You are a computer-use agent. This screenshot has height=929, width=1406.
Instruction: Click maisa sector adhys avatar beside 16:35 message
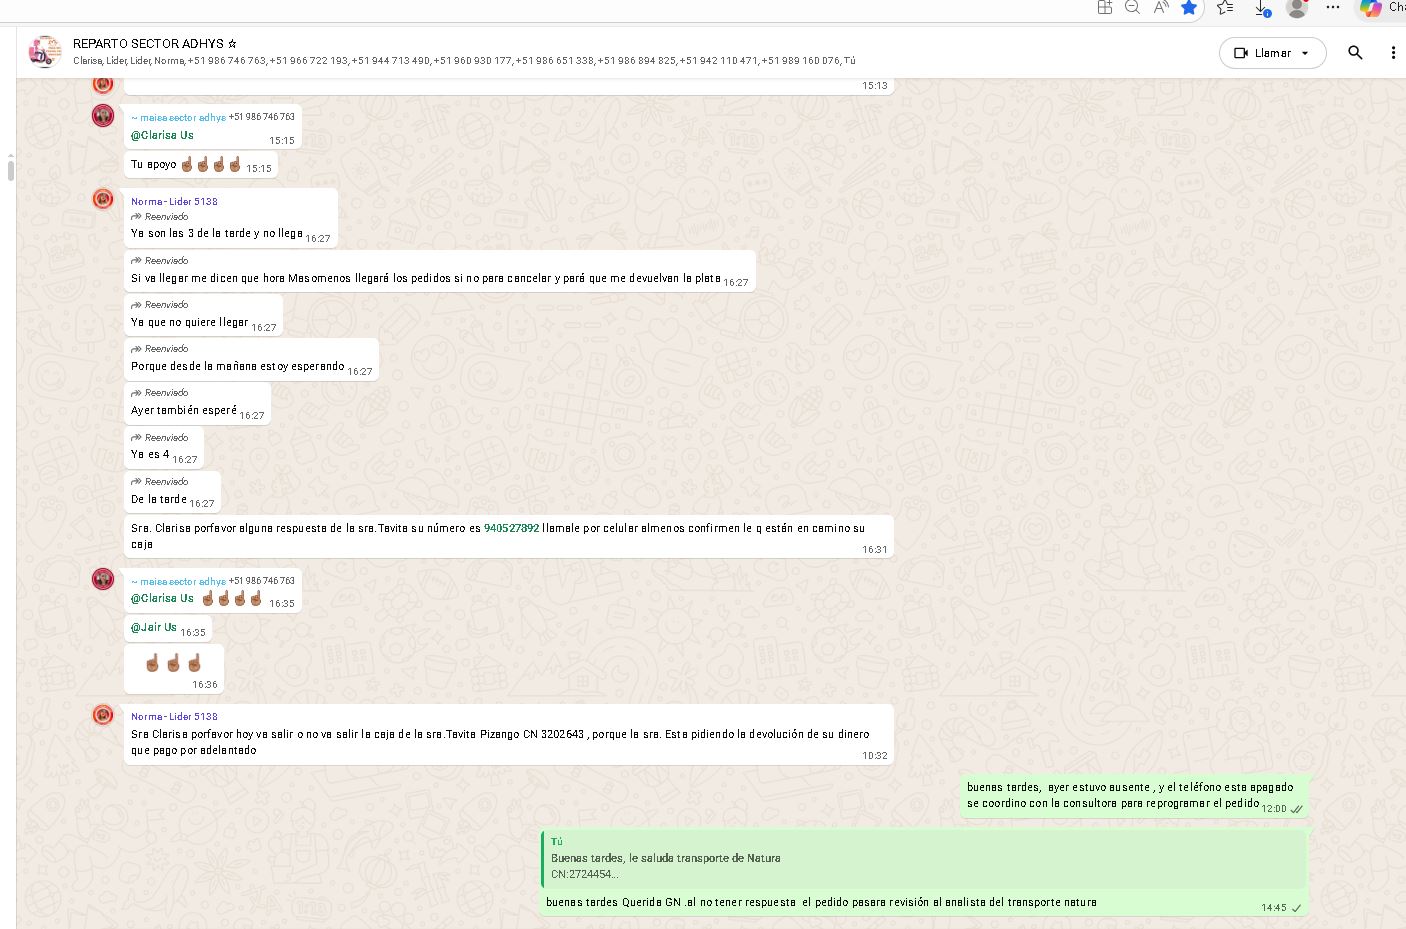(103, 579)
